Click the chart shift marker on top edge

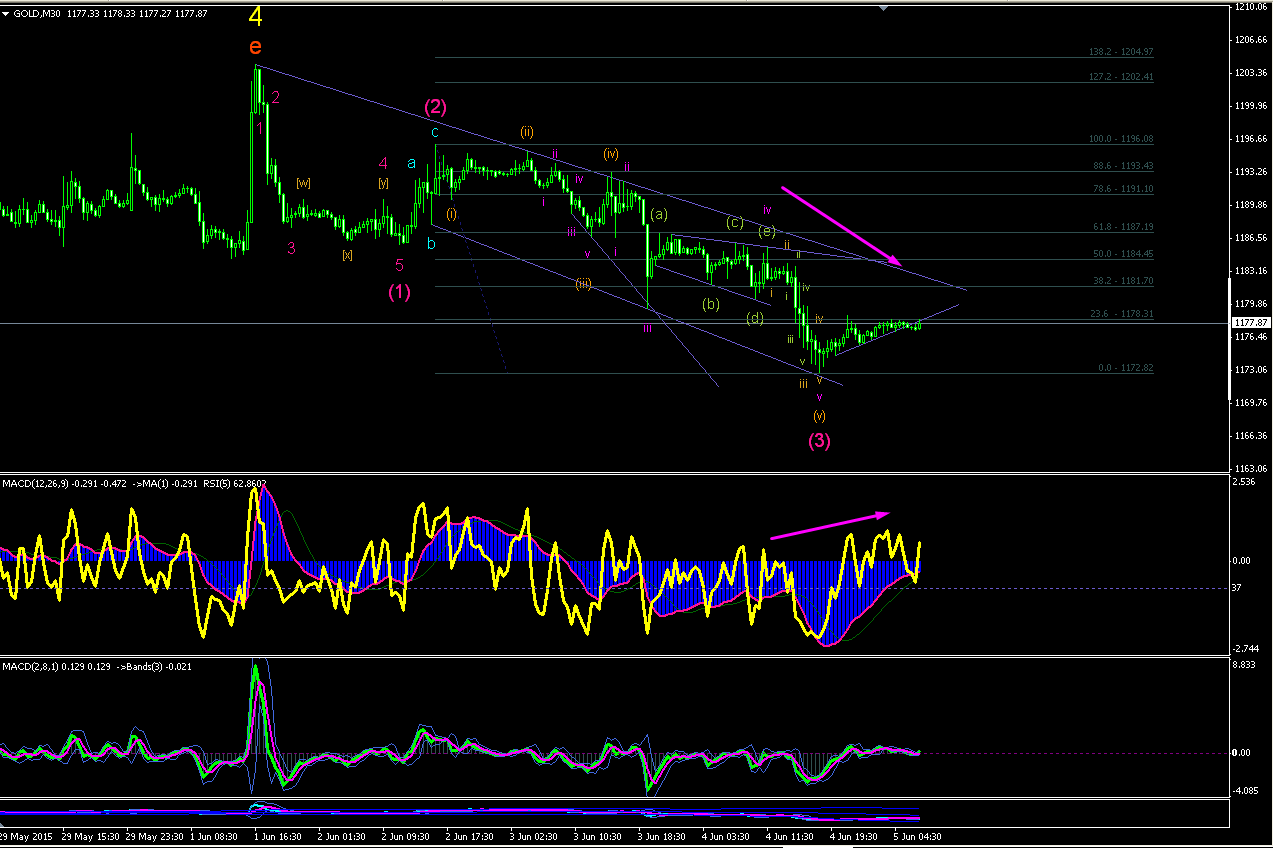882,8
